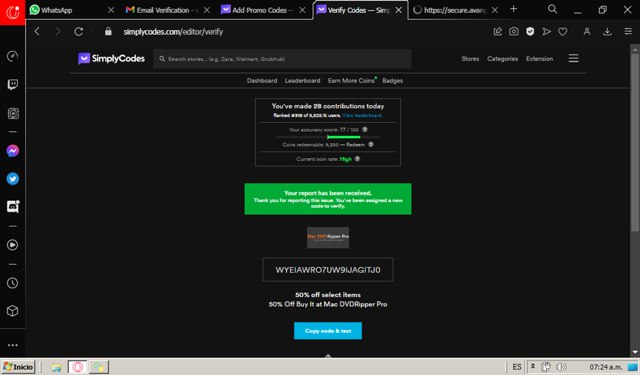Open the Stores link

470,59
